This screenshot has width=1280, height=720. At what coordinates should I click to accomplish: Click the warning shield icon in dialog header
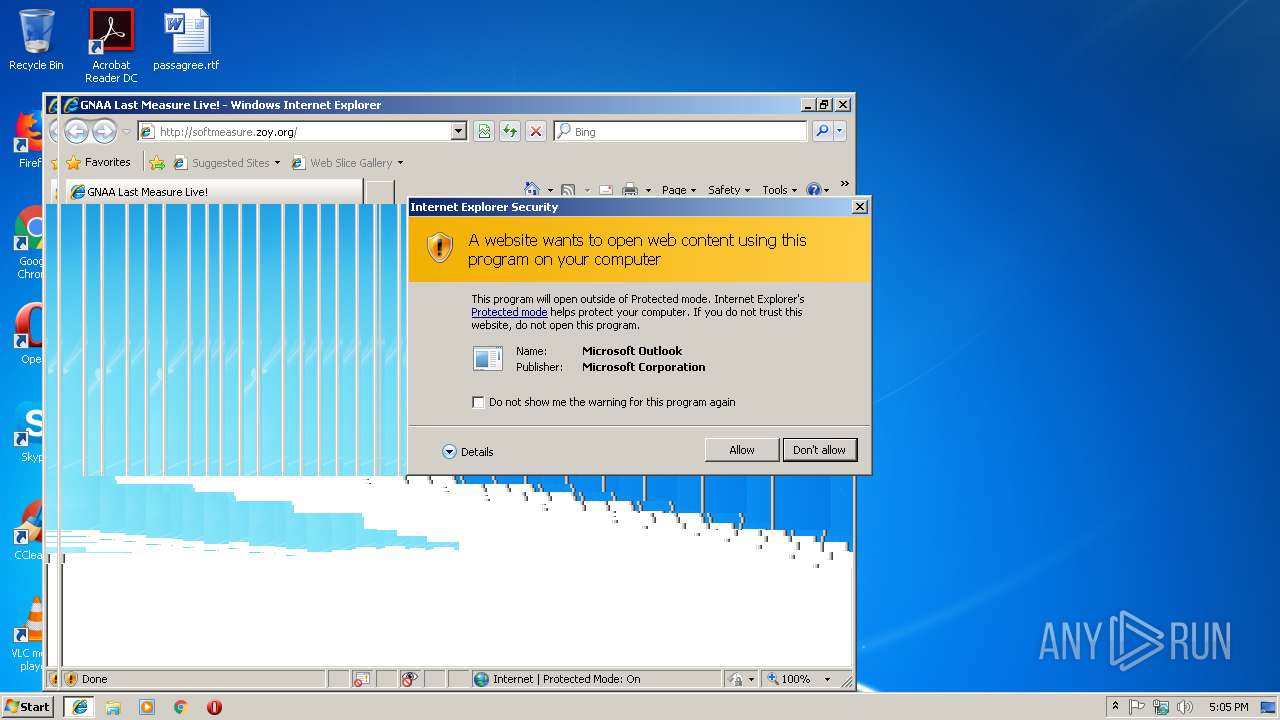[440, 248]
